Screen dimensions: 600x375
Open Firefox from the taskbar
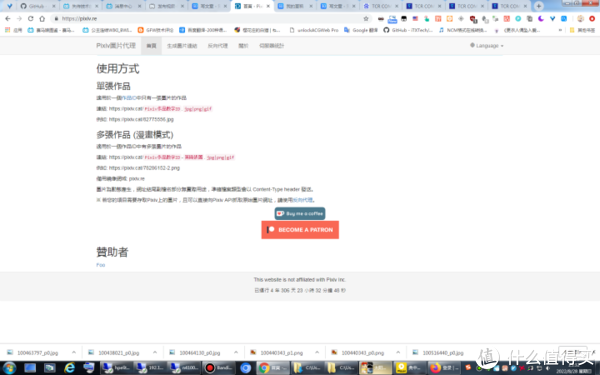point(443,368)
